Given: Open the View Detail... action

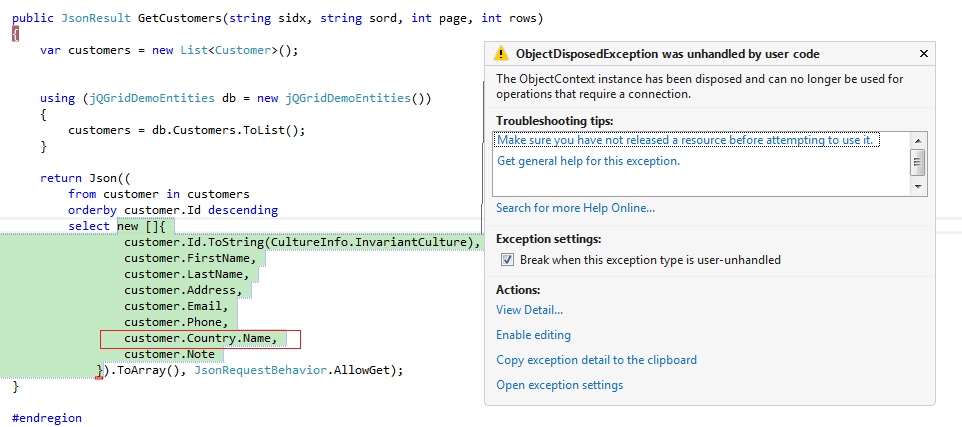Looking at the screenshot, I should [x=529, y=310].
